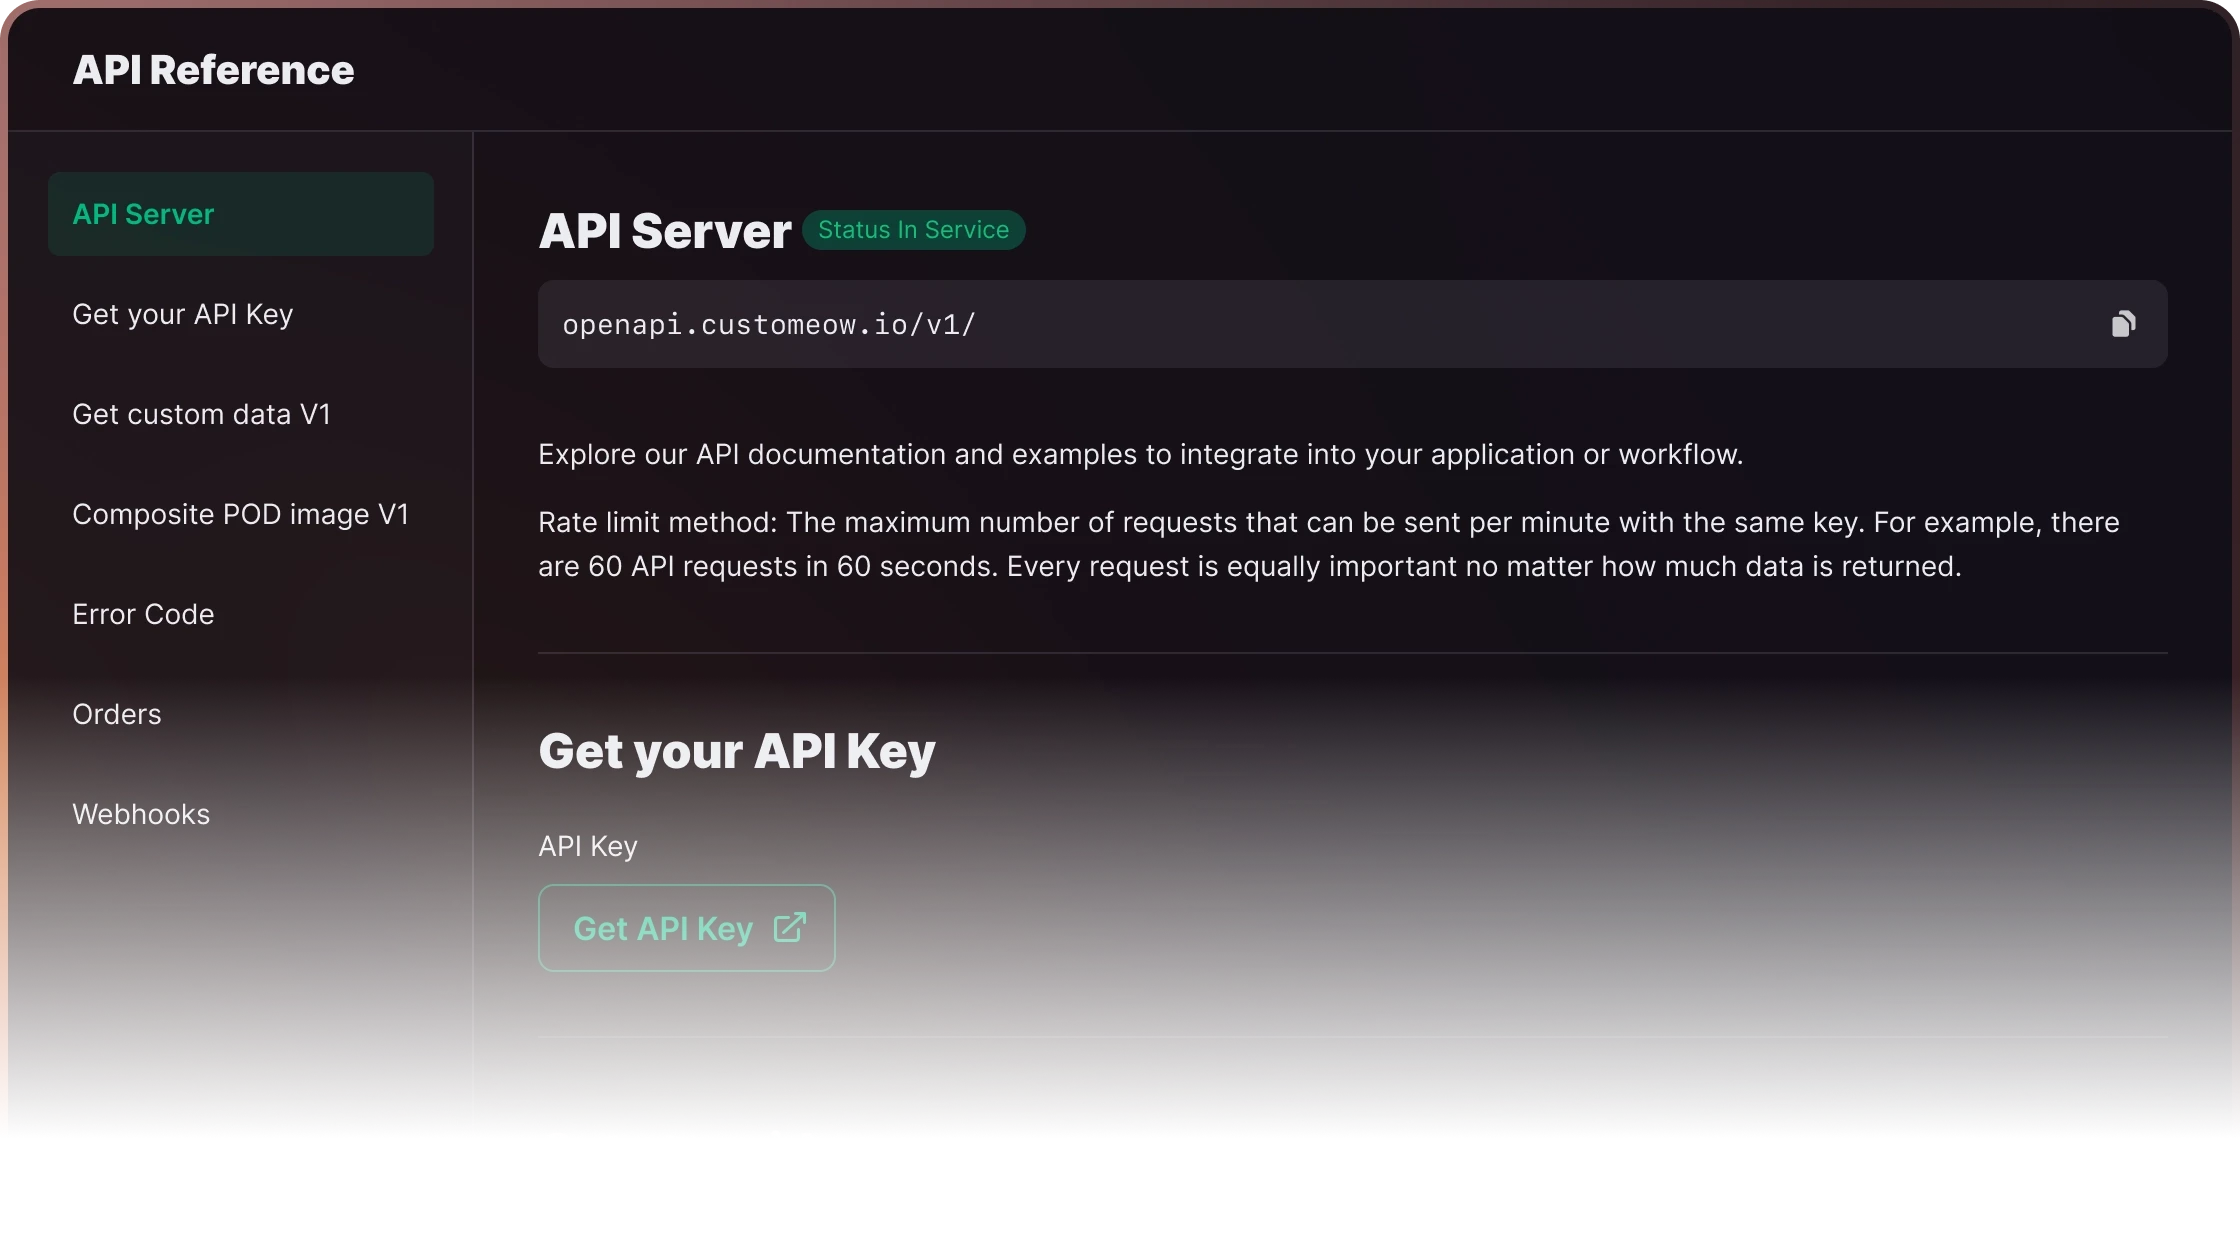Click the external link icon in Get API Key
2240x1240 pixels.
(789, 928)
